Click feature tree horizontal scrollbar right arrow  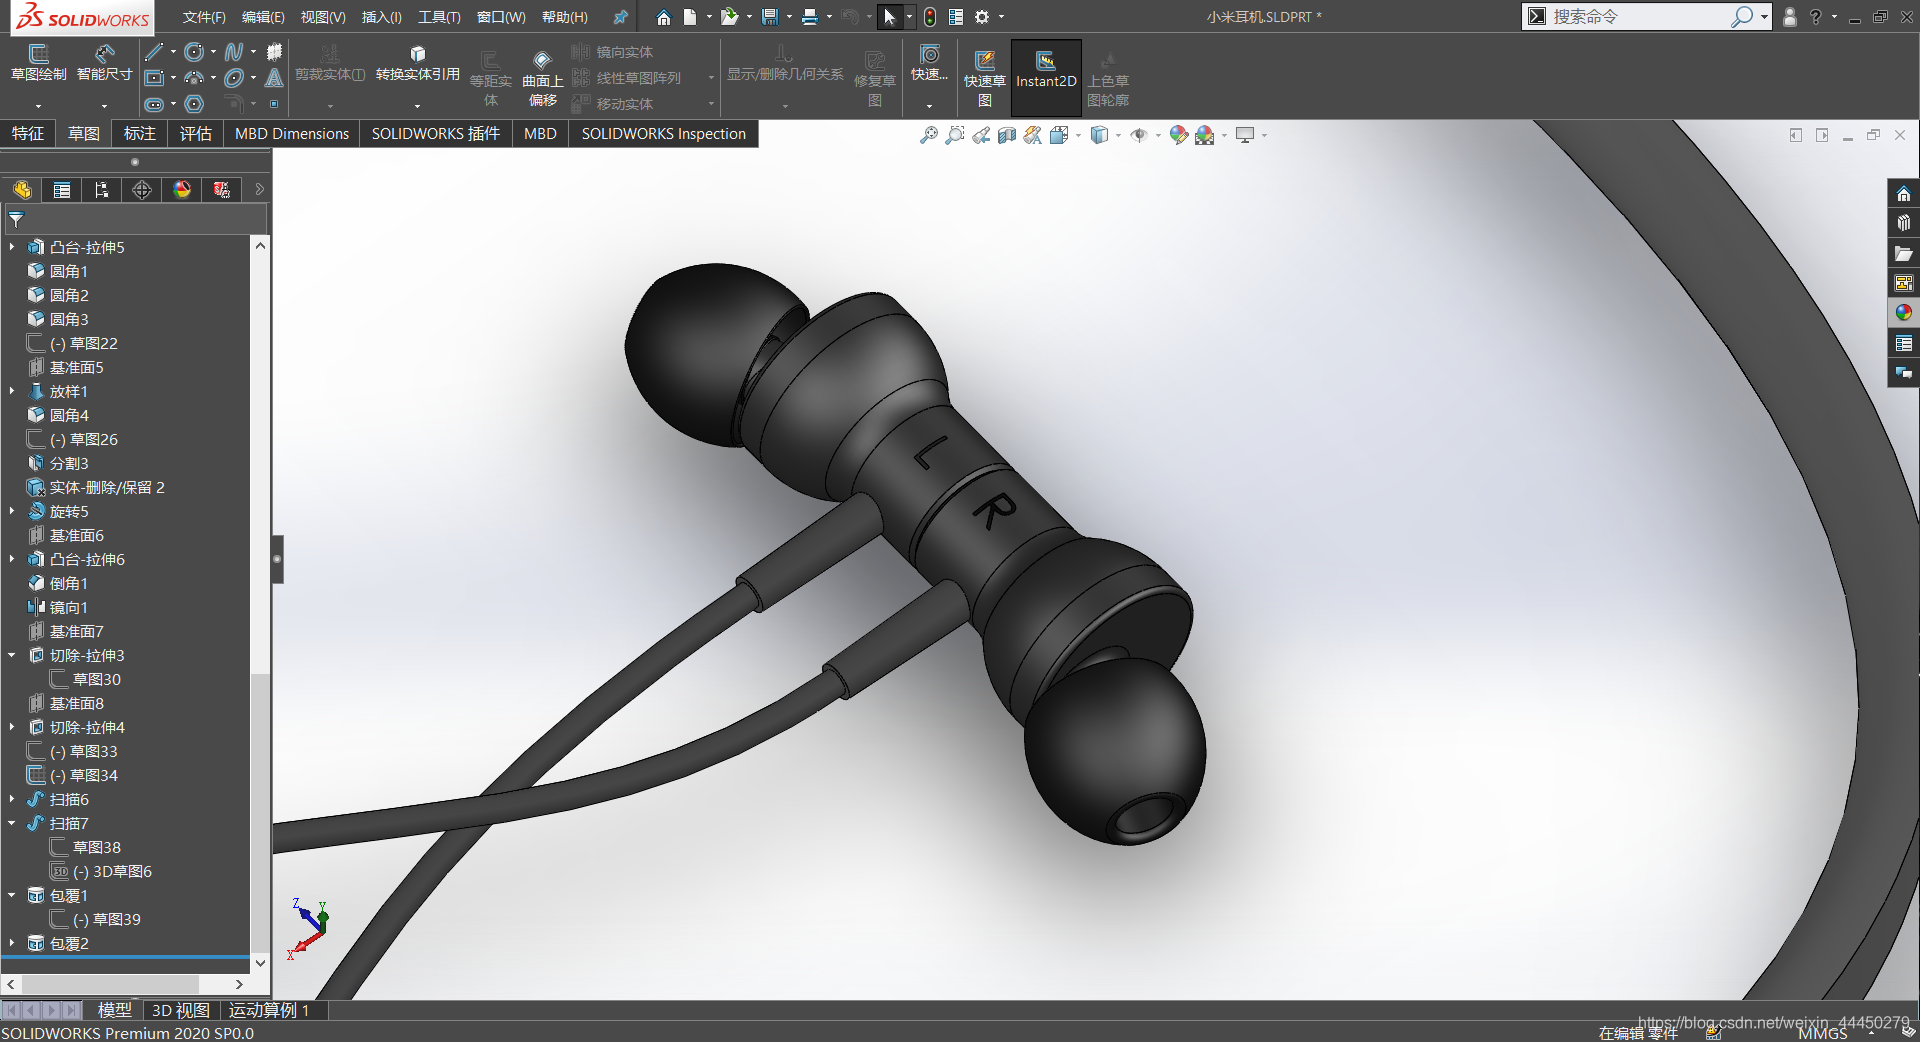240,984
